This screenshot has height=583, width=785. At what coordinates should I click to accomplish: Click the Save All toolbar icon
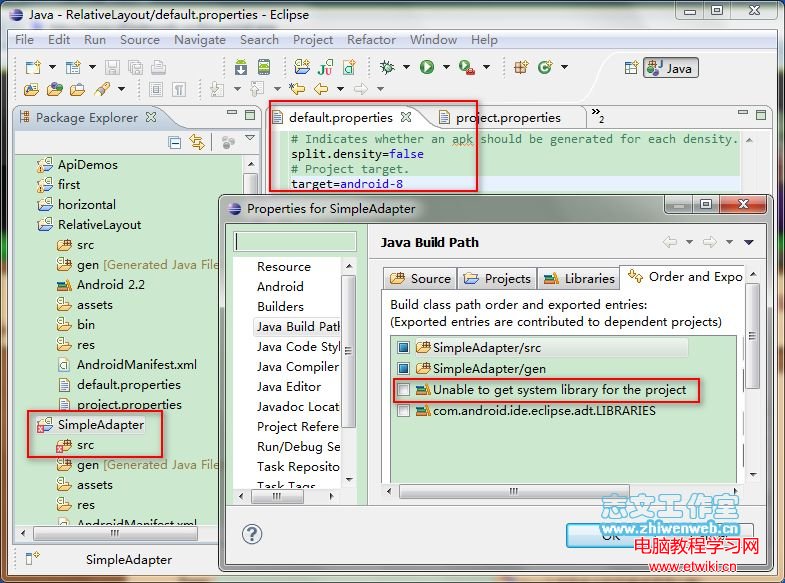[x=135, y=67]
